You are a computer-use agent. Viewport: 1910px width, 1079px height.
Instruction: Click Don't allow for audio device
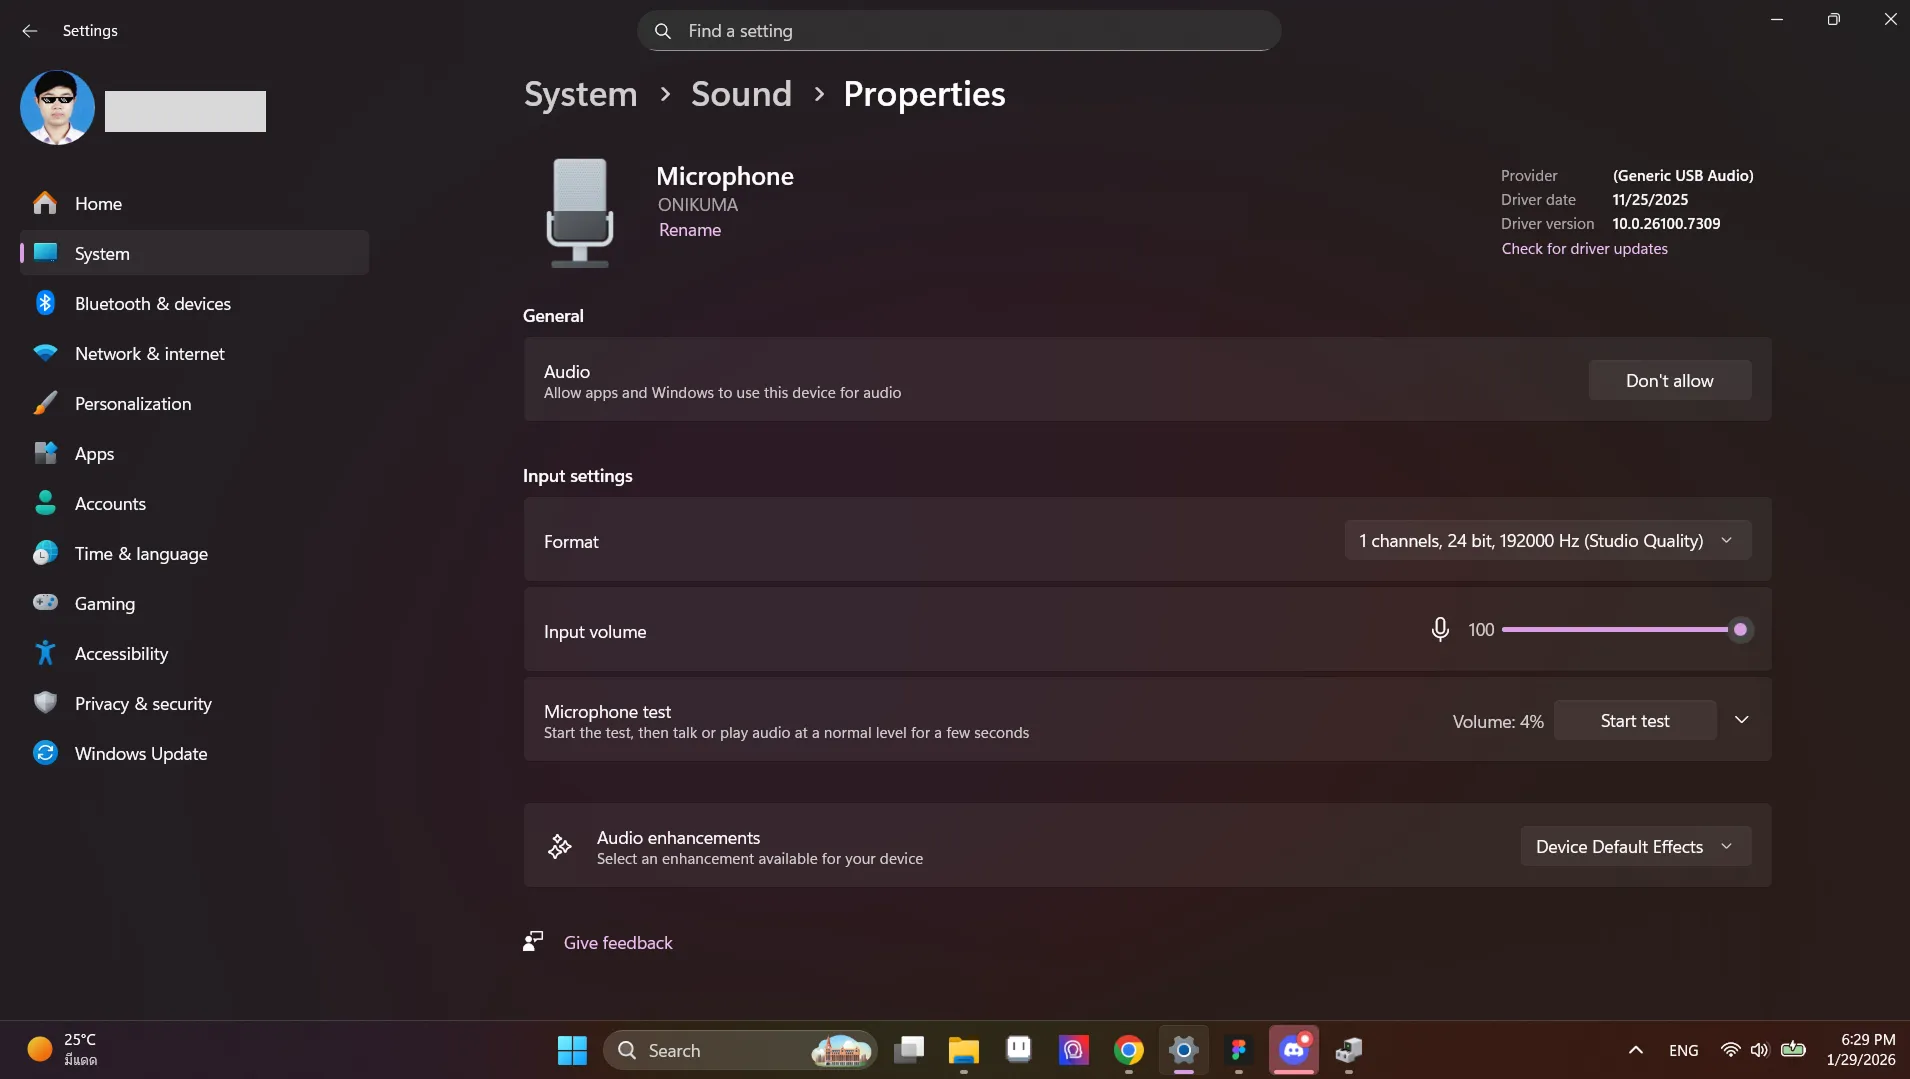tap(1669, 380)
